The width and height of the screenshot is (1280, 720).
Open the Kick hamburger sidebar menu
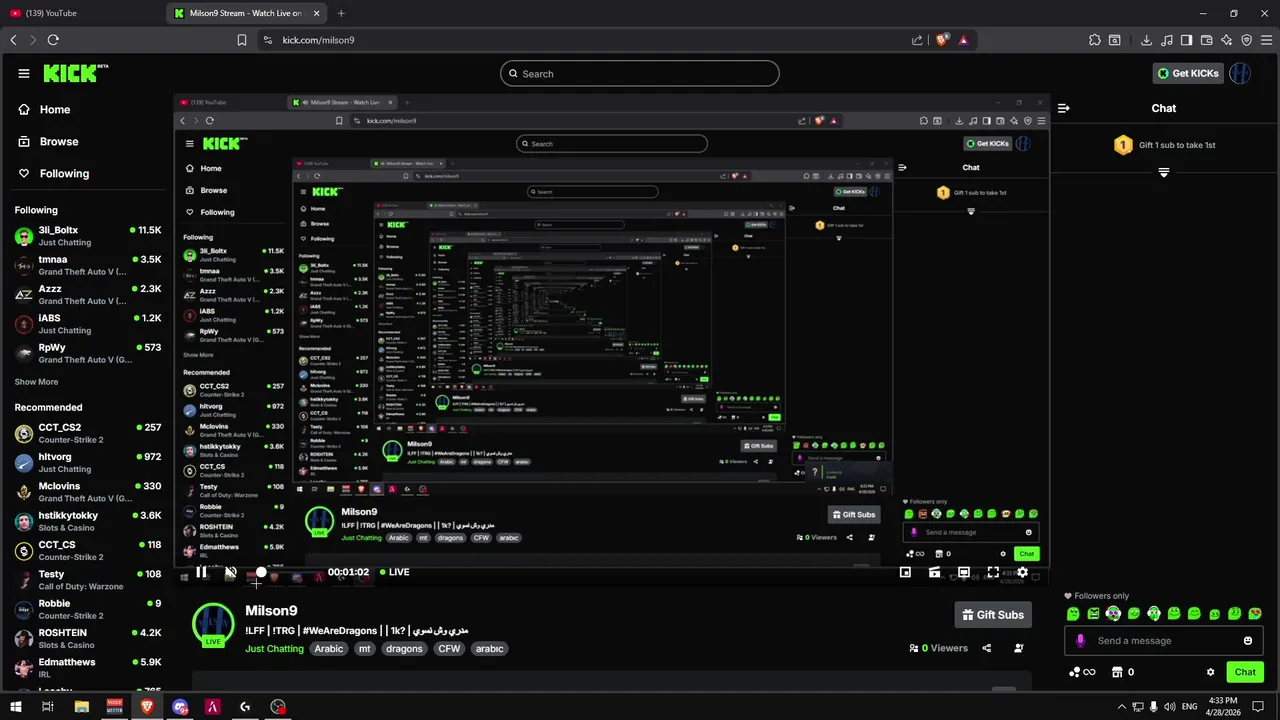[24, 73]
